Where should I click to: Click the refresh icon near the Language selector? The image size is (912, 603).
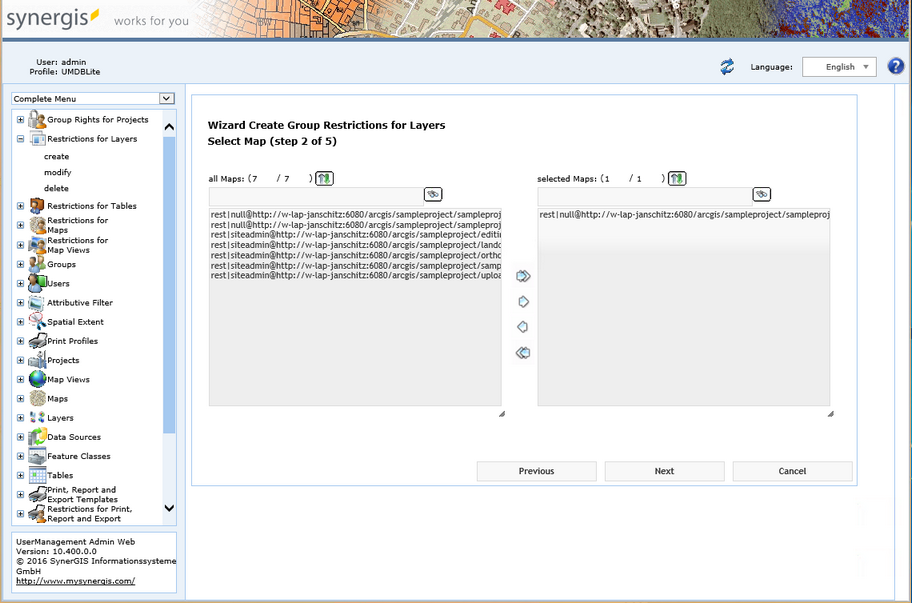(x=728, y=66)
